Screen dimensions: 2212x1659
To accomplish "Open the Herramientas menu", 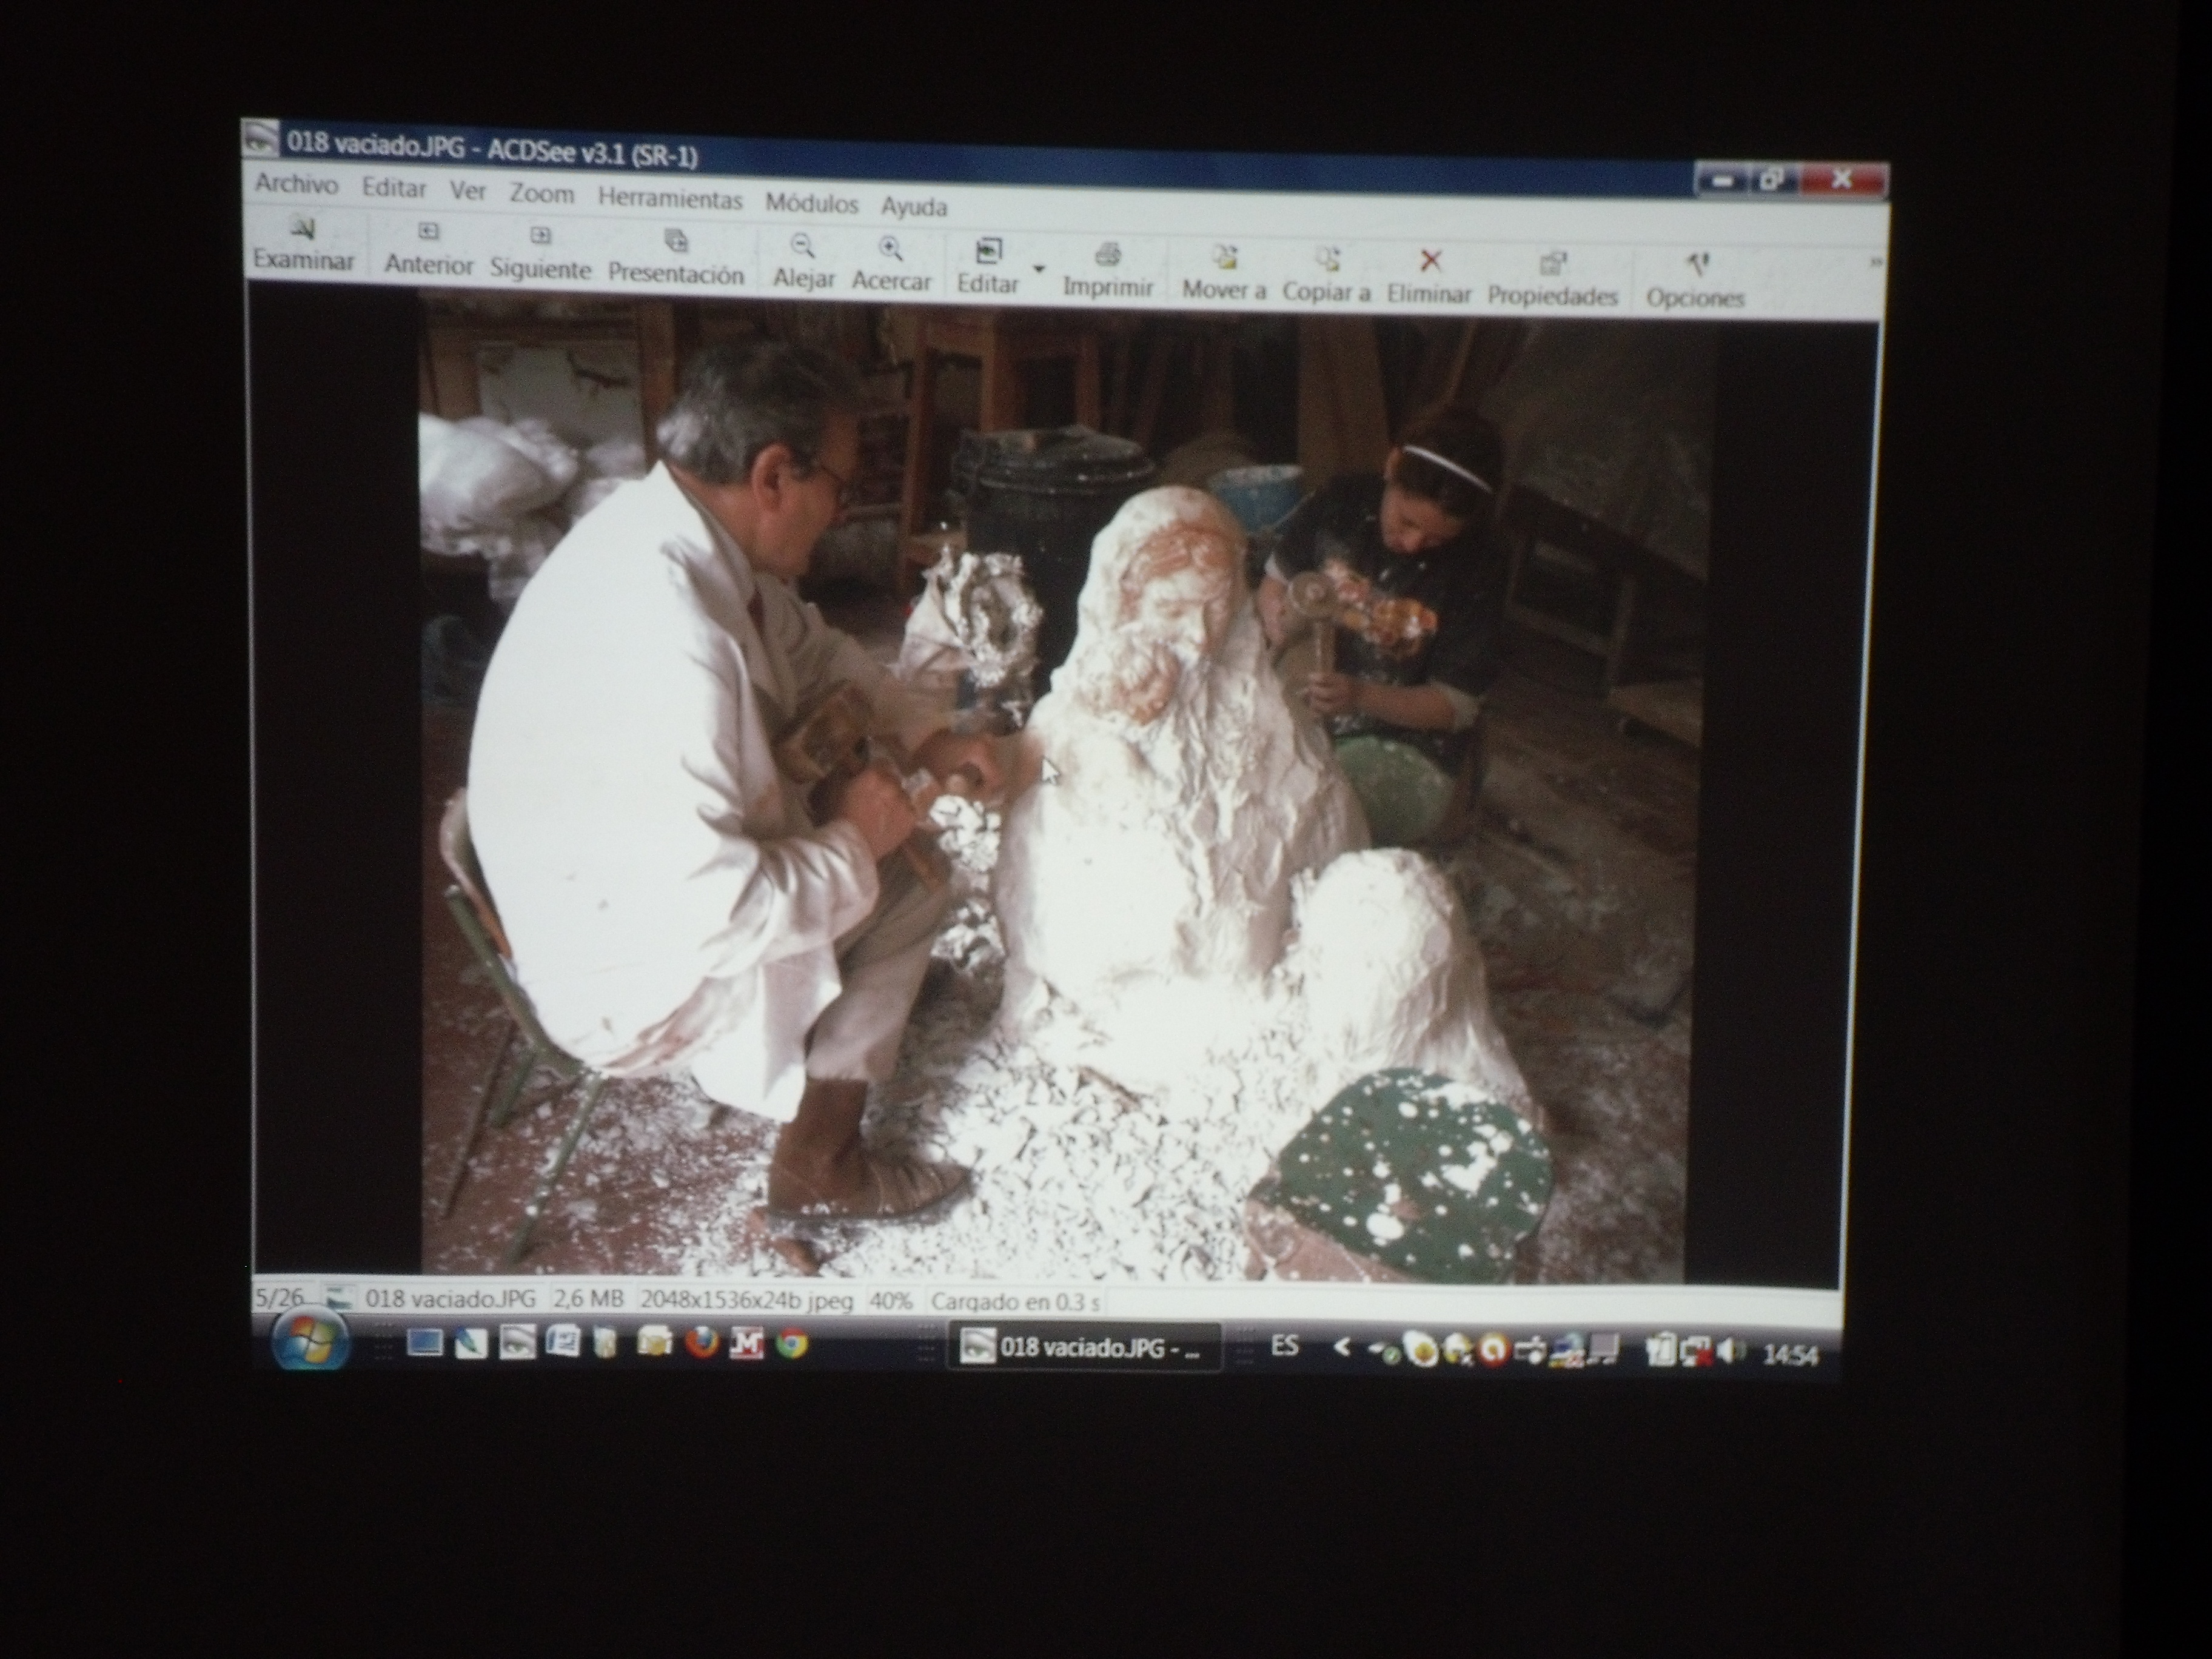I will (670, 199).
